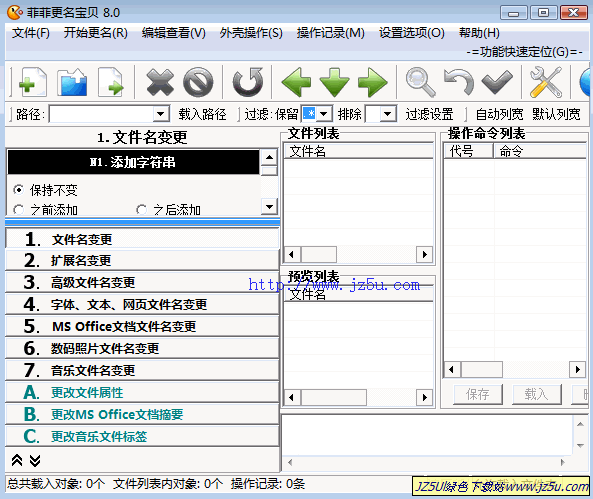Viewport: 593px width, 499px height.
Task: Open the 外壳操作(S) menu
Action: point(251,33)
